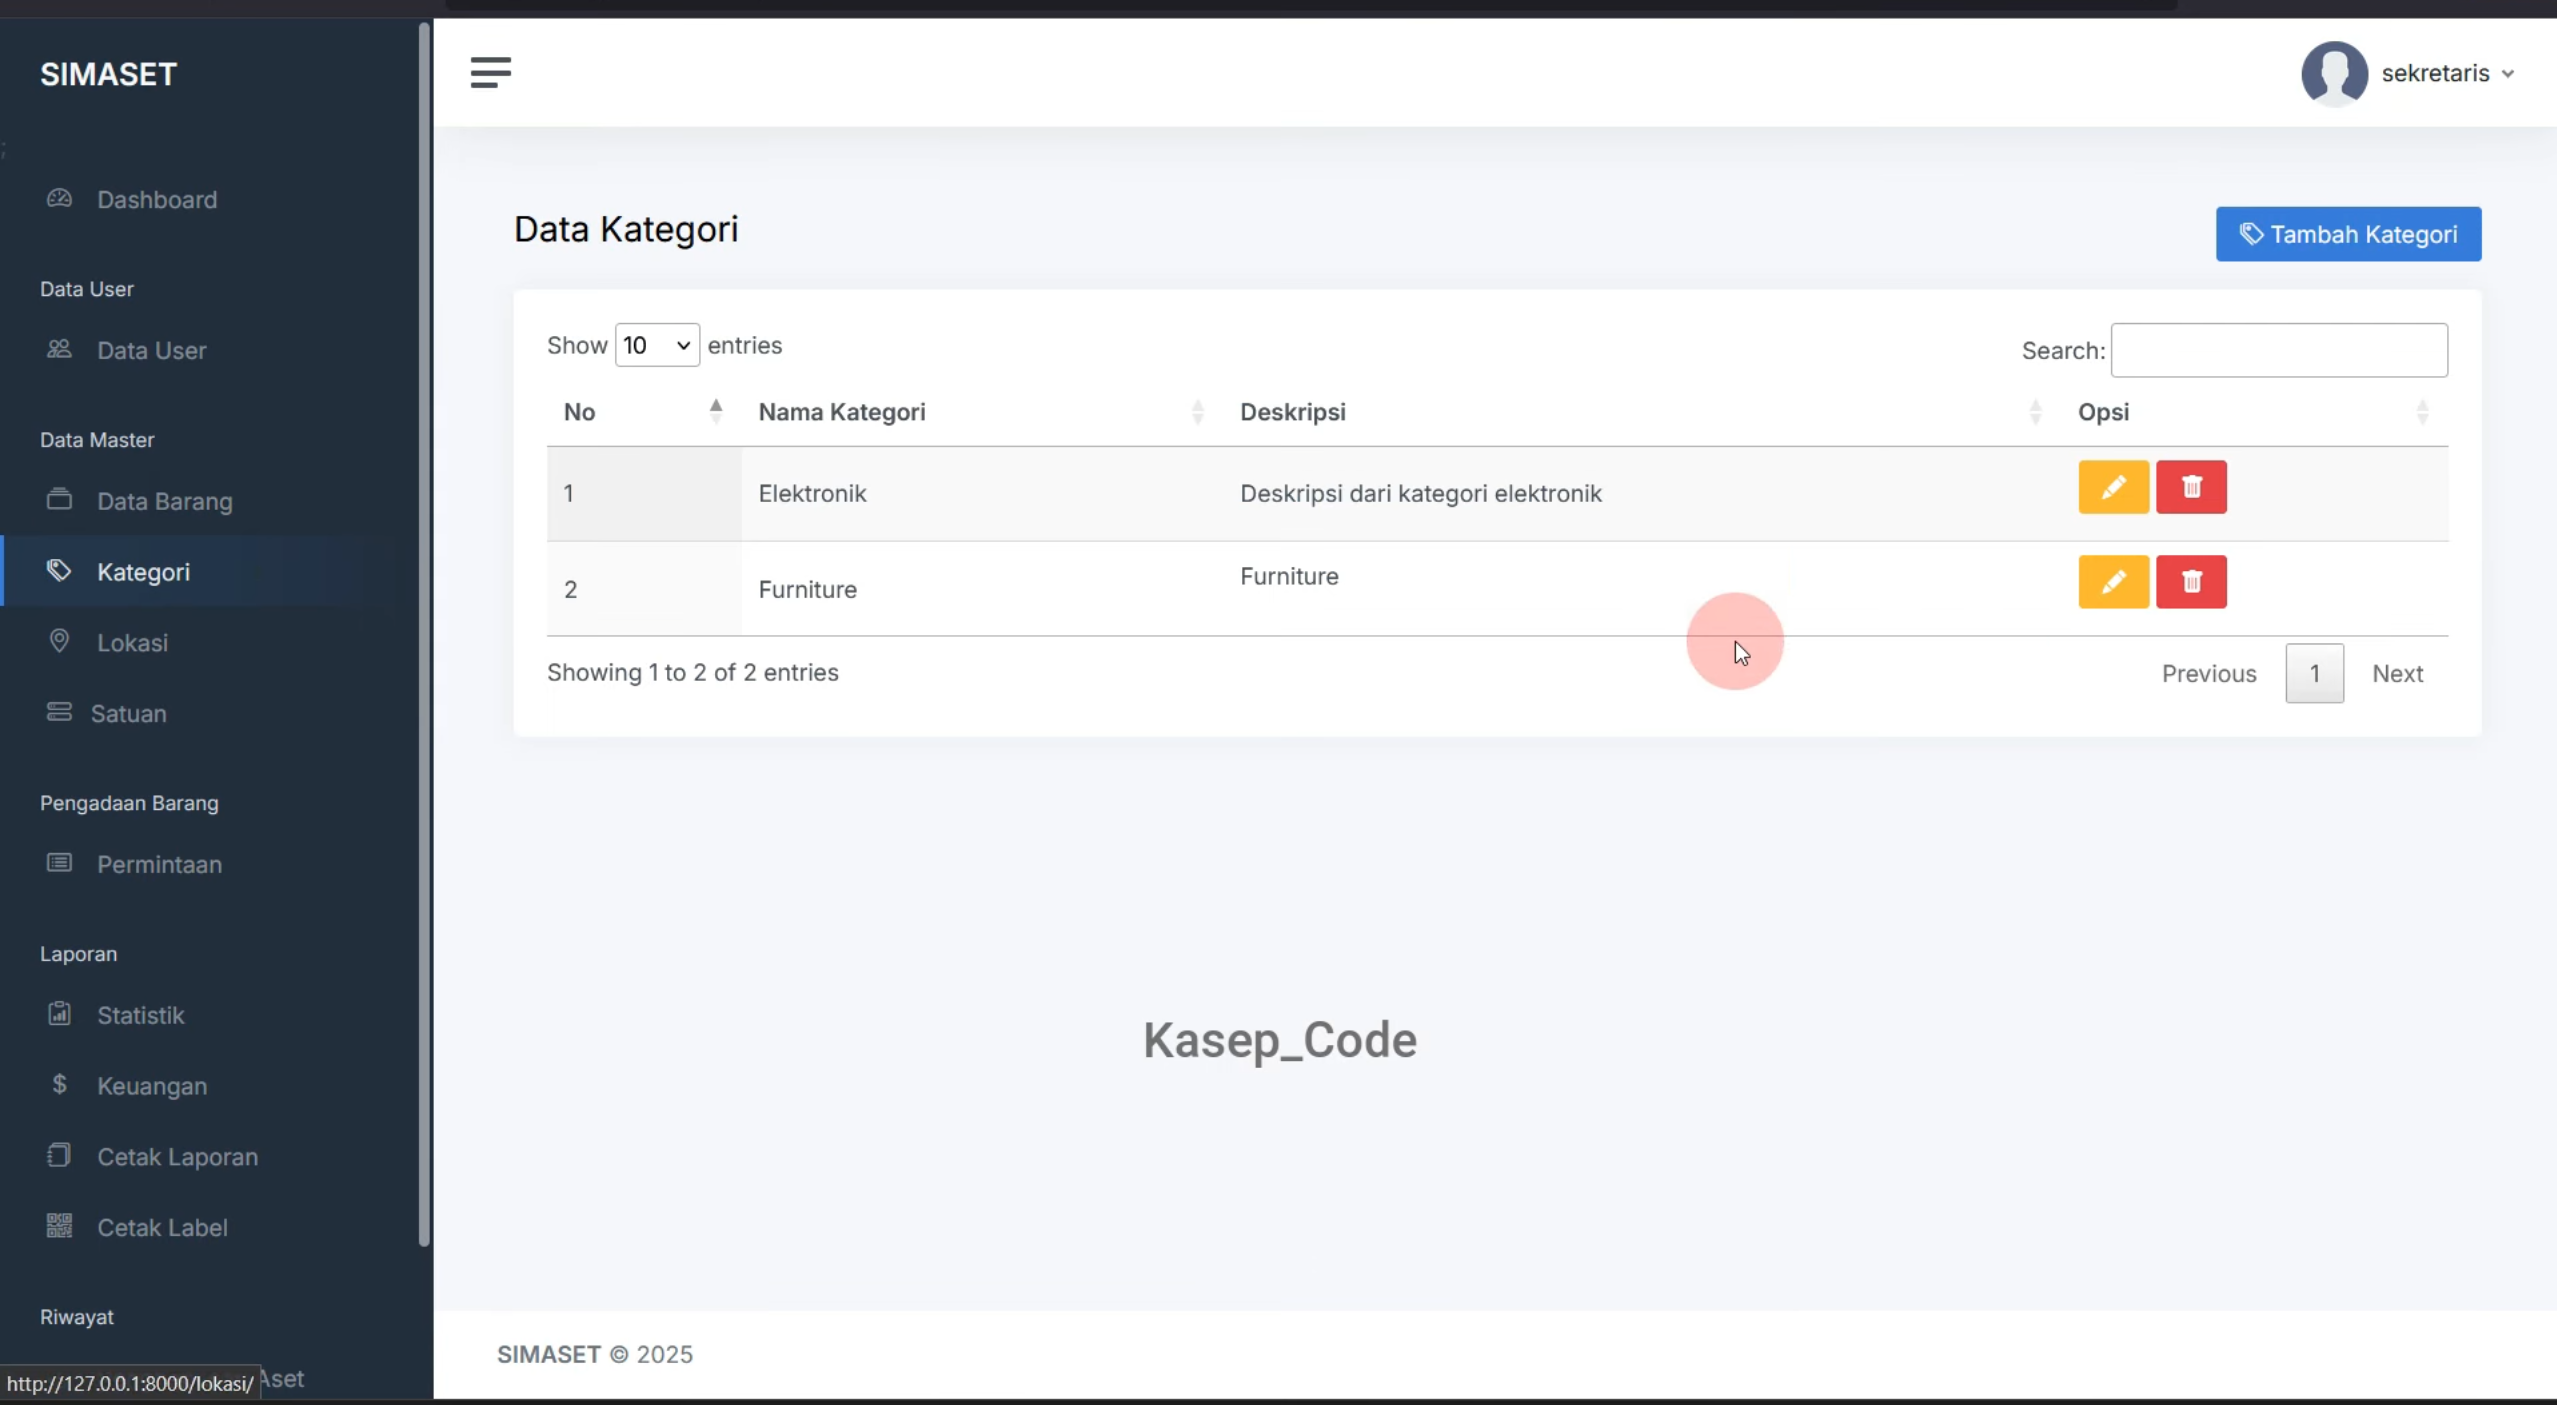Go to Next page
The width and height of the screenshot is (2557, 1405).
click(2396, 673)
